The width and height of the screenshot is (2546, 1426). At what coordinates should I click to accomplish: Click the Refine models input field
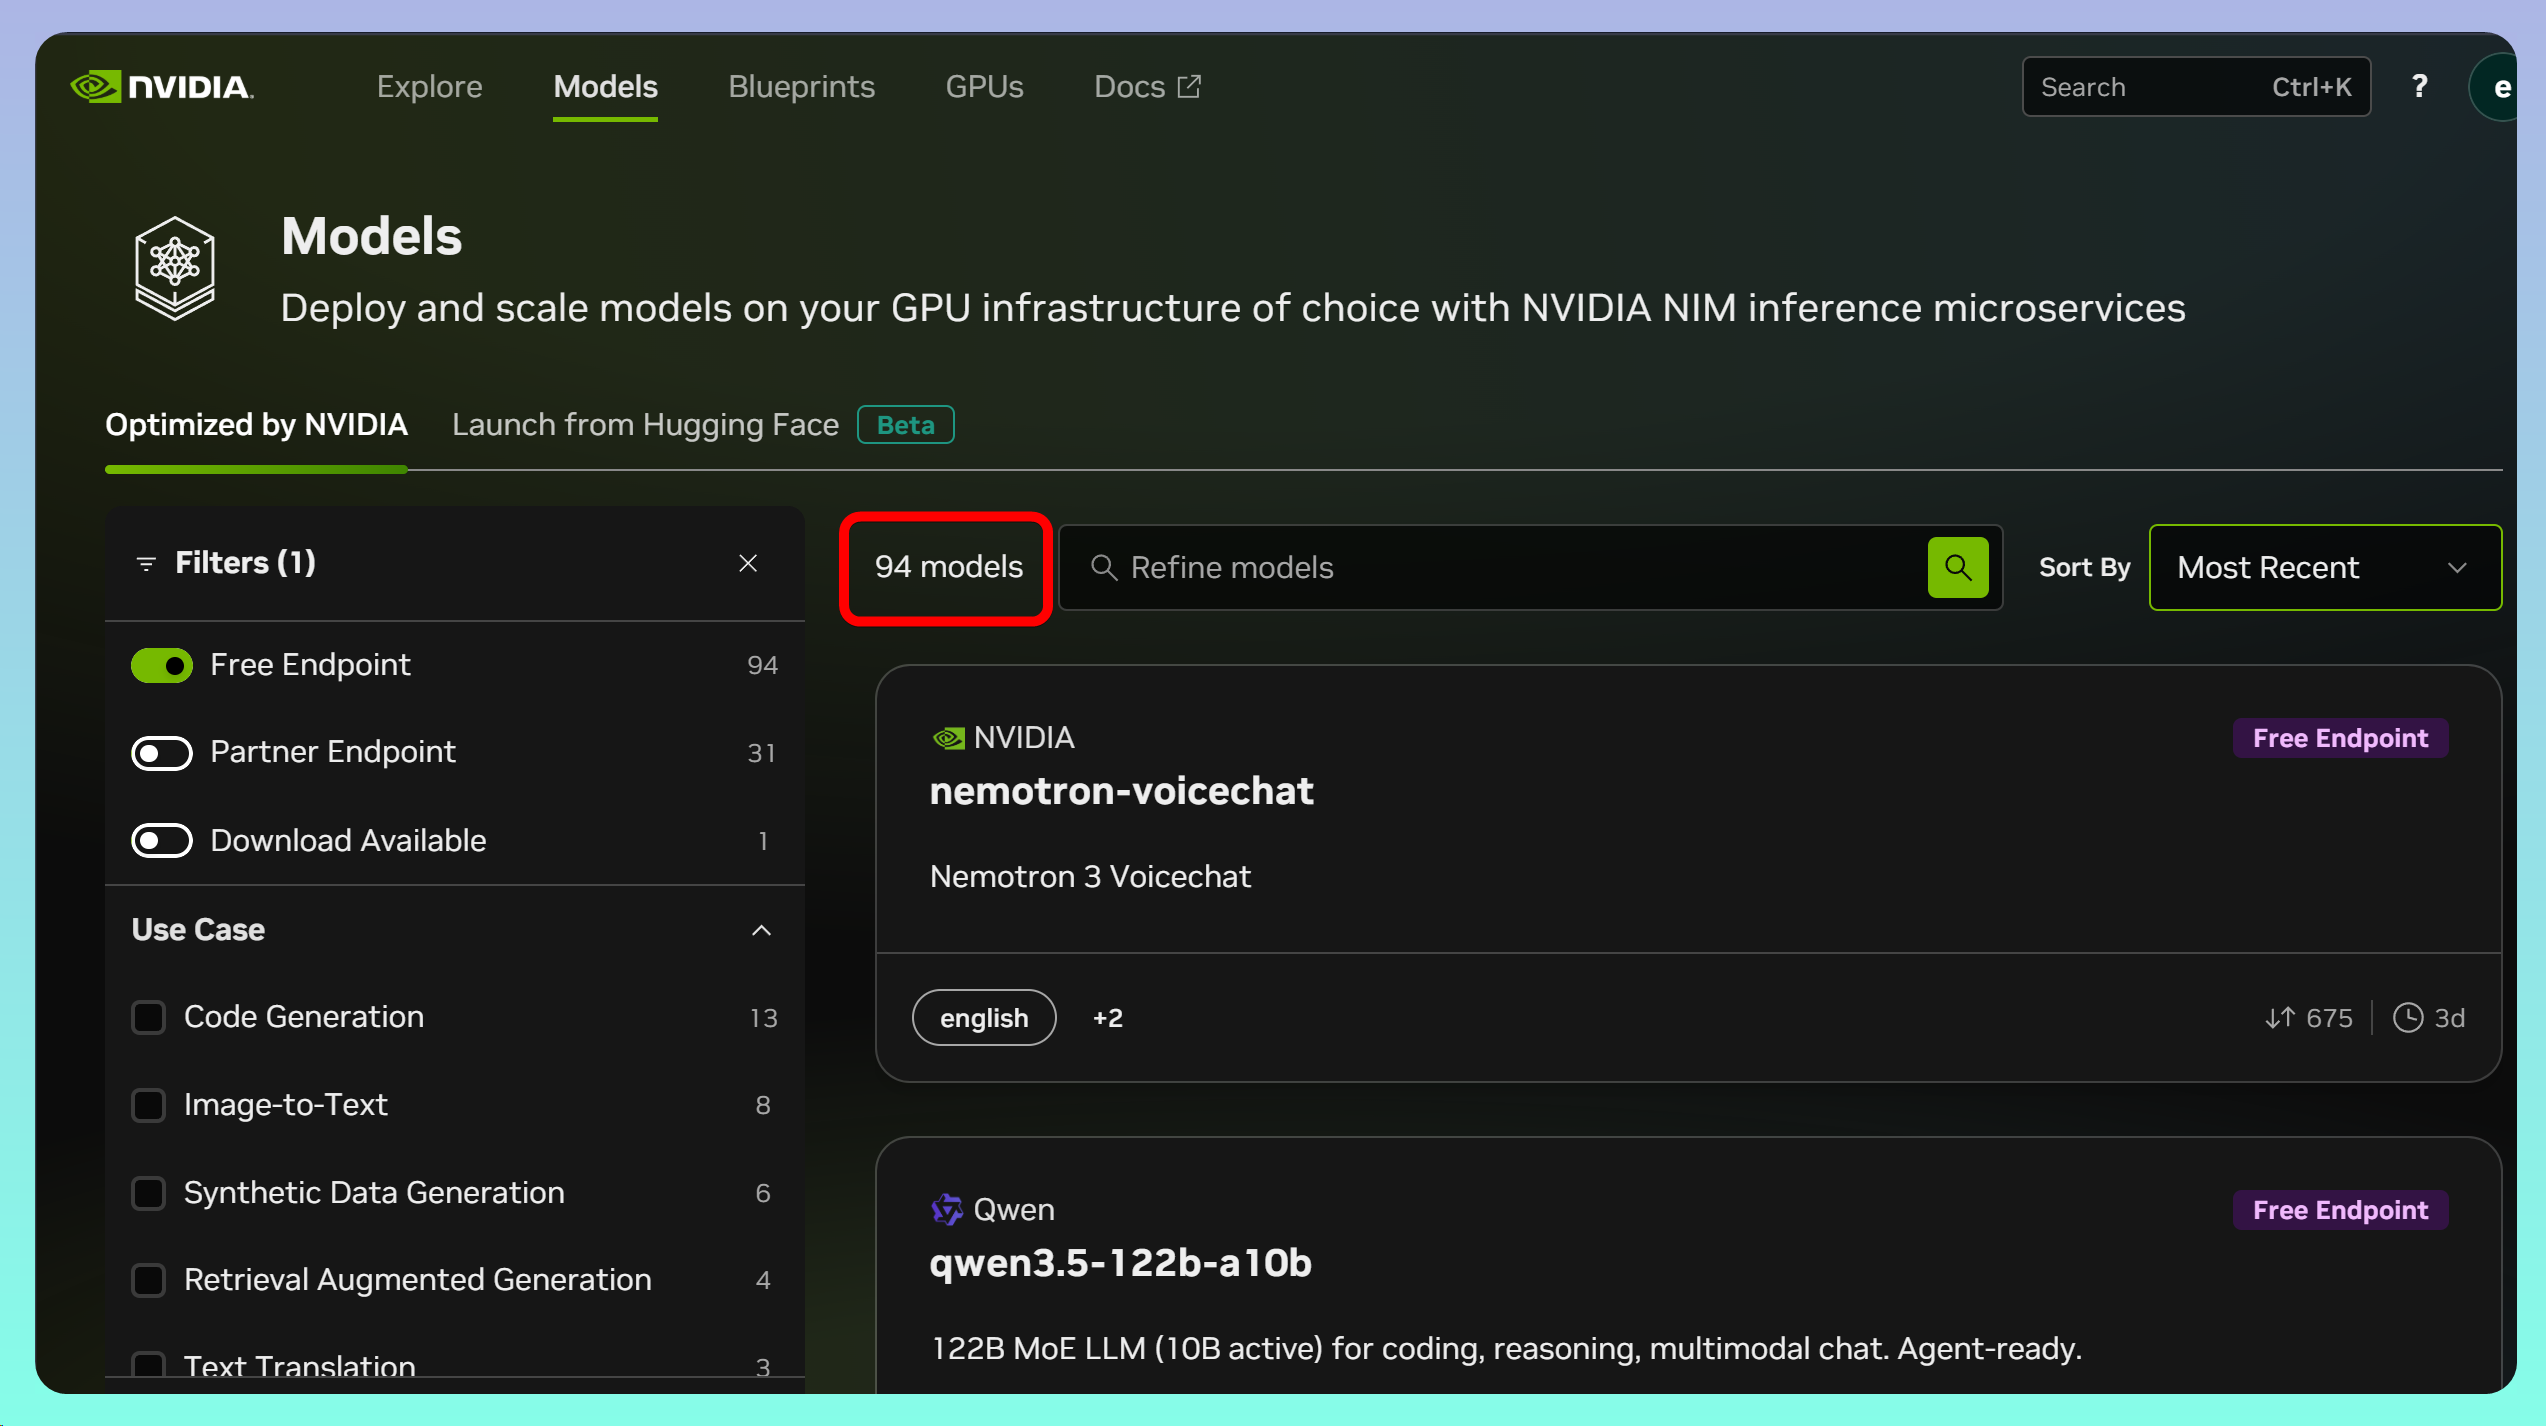(x=1500, y=567)
